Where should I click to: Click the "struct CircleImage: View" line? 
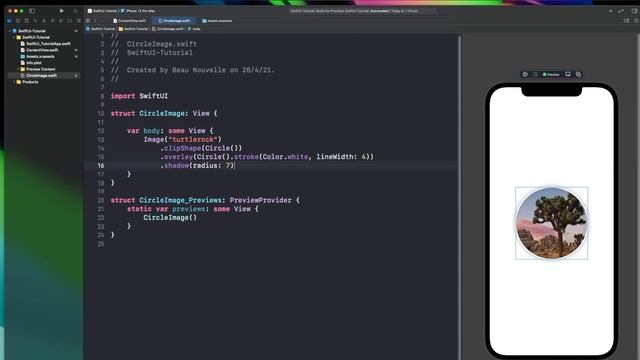point(164,113)
